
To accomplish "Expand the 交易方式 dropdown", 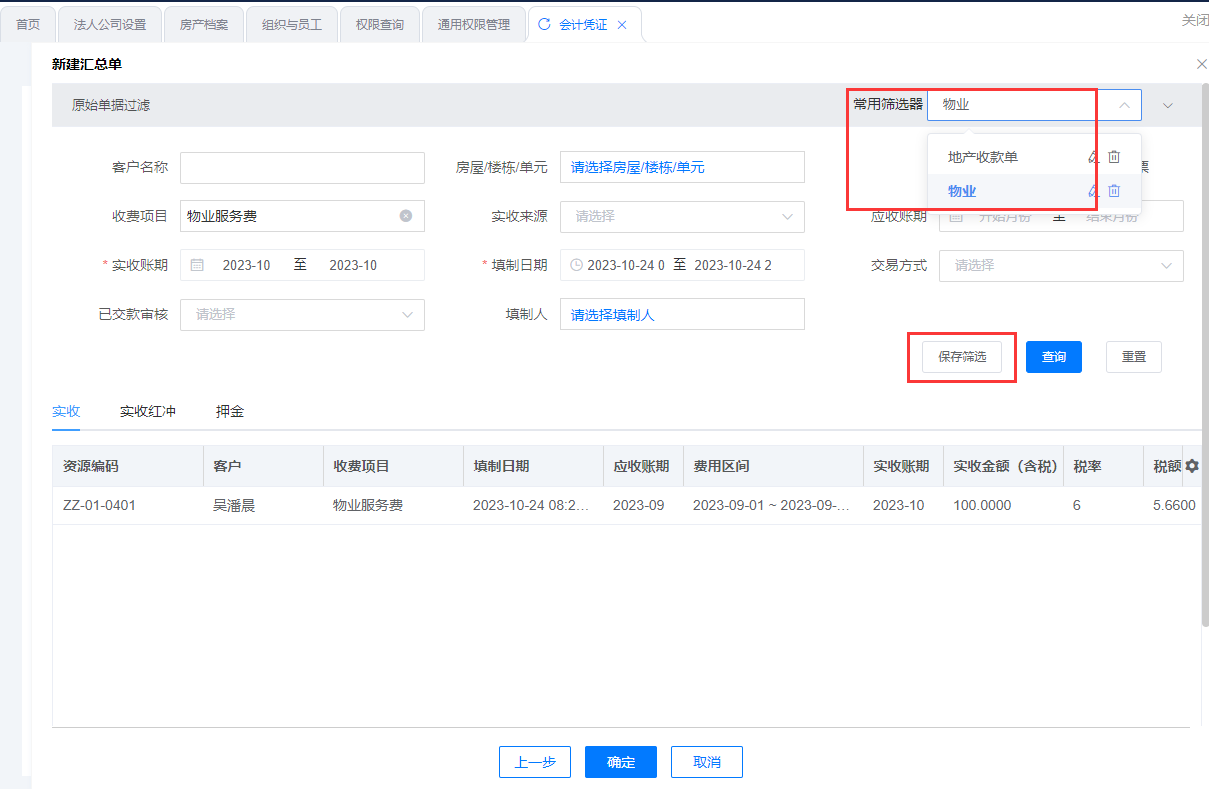I will (x=1061, y=265).
